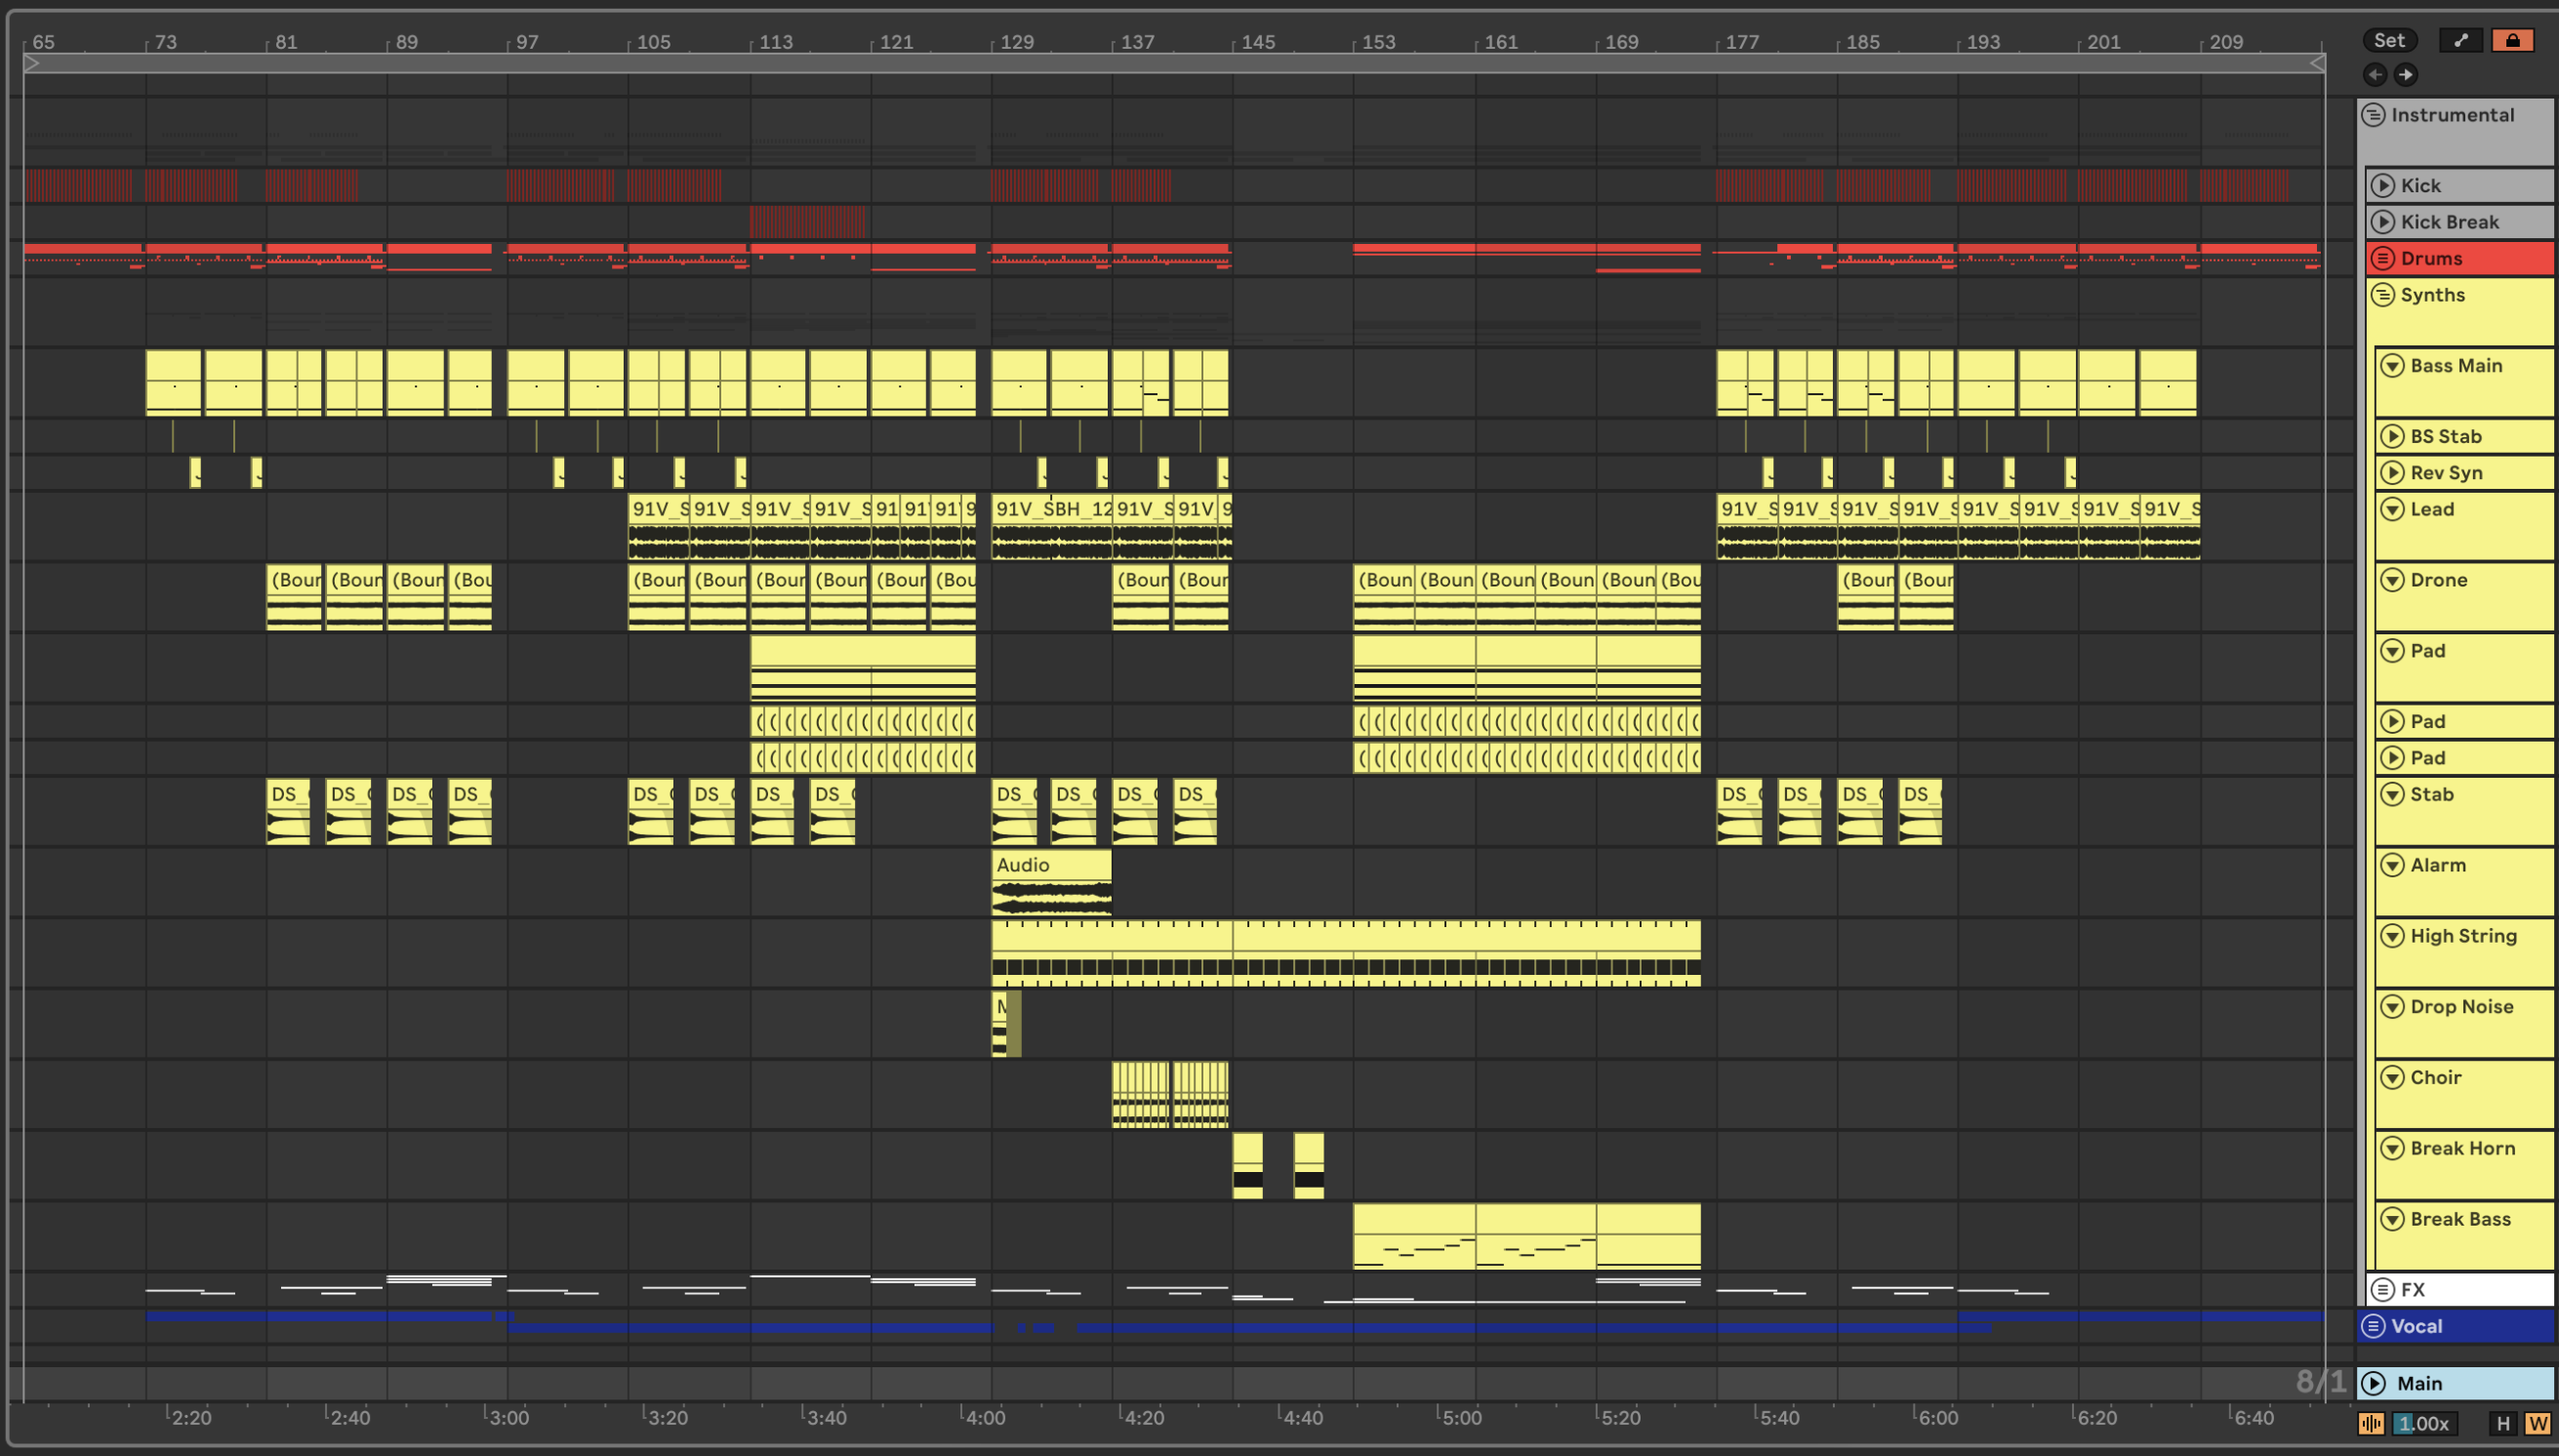Click the 1.00x zoom value field
2559x1456 pixels.
[x=2424, y=1423]
